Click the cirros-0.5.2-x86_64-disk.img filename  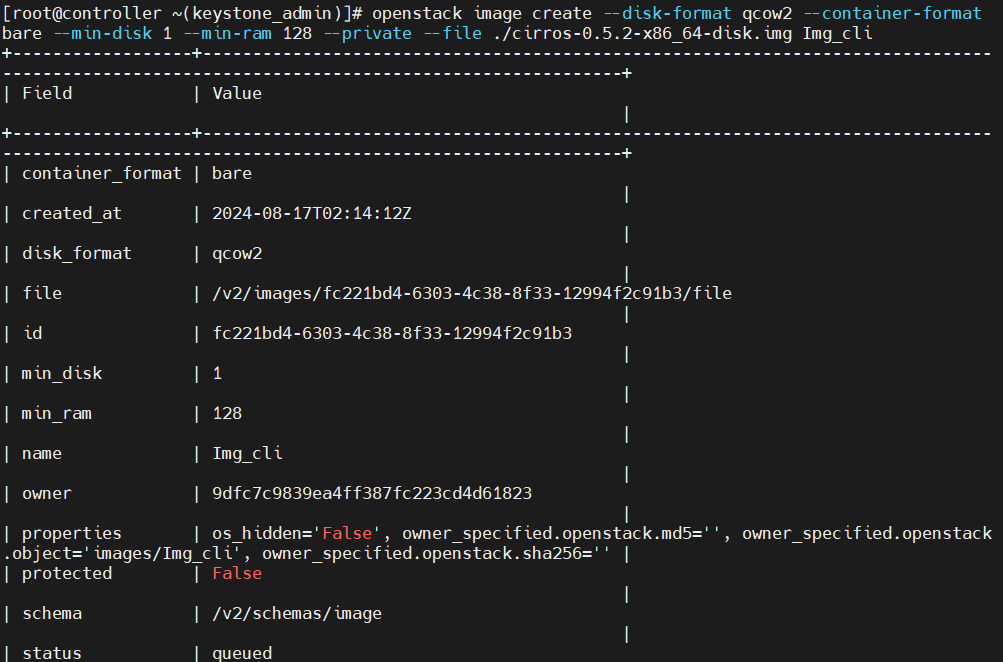[652, 33]
